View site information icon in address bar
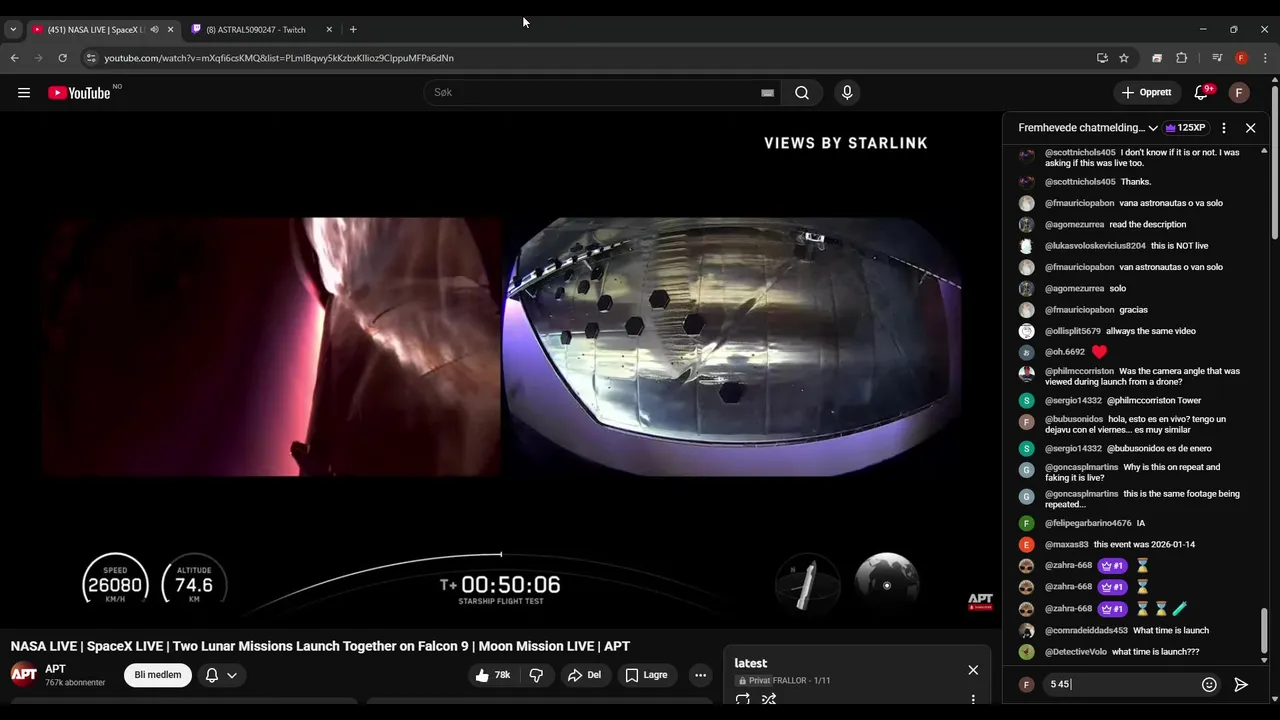 coord(91,58)
